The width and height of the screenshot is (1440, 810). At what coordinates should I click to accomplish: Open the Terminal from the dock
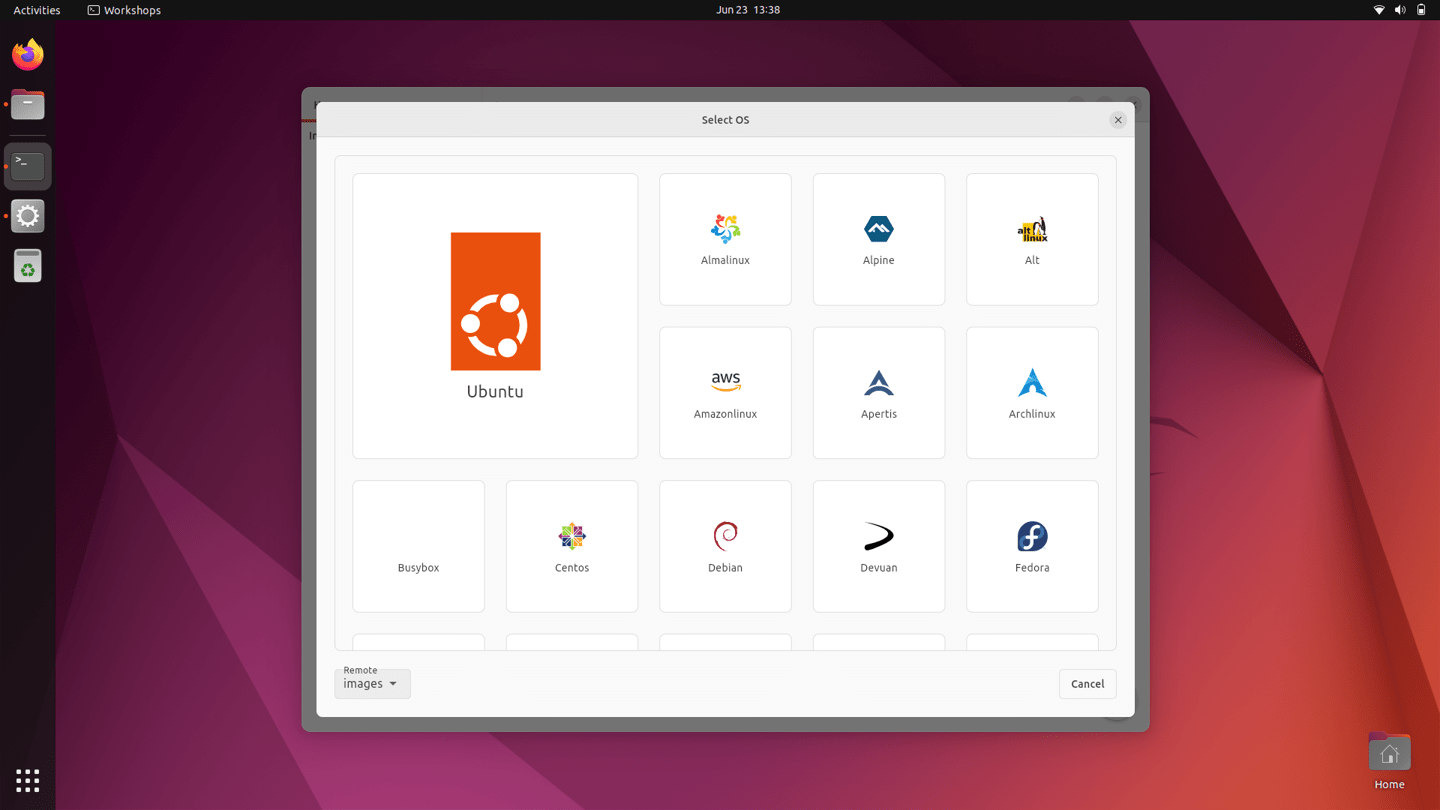point(27,165)
